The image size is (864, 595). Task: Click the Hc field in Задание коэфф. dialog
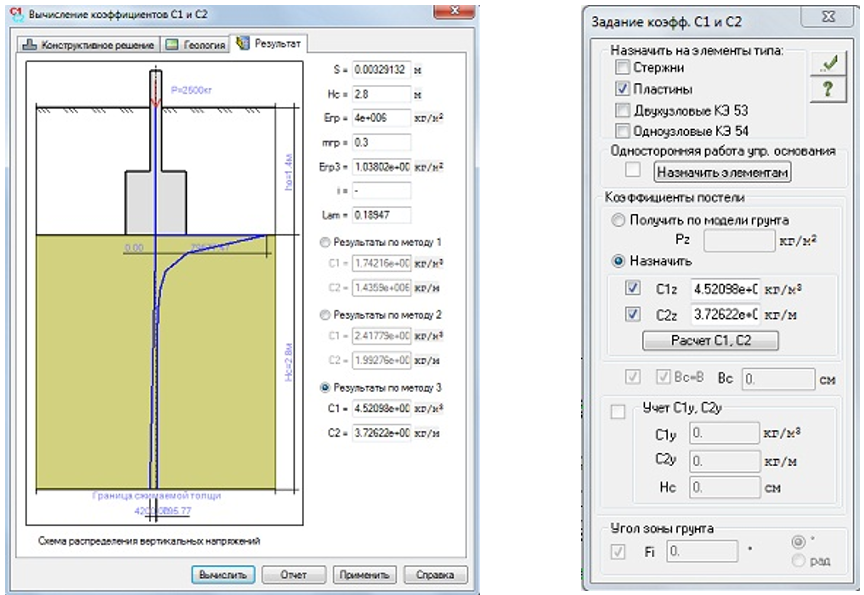(725, 488)
